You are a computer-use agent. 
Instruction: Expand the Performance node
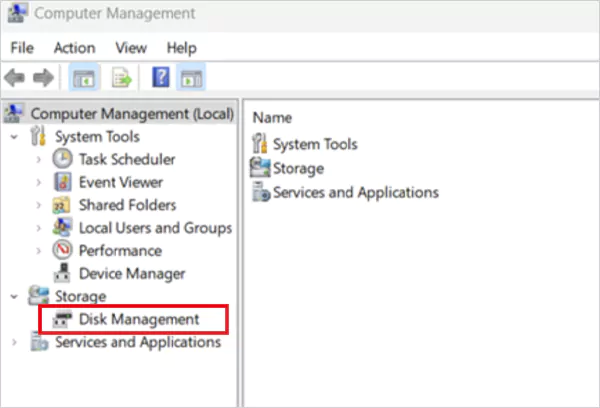pyautogui.click(x=39, y=251)
